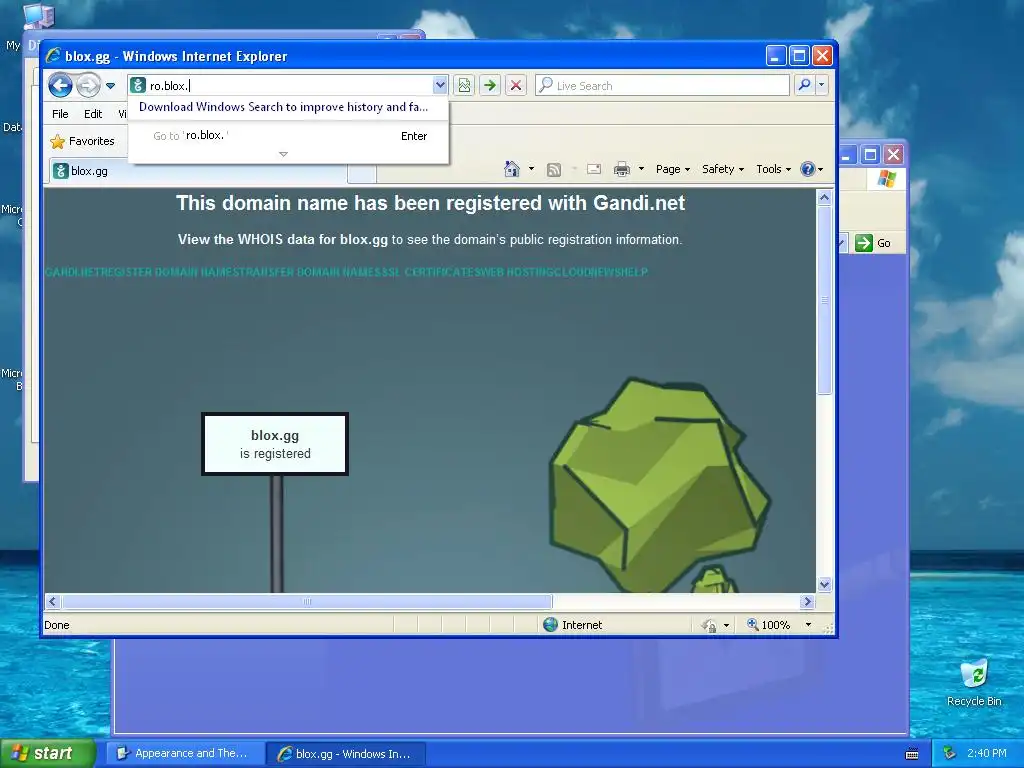Maximize the background Appearance window
1024x768 pixels.
[870, 155]
